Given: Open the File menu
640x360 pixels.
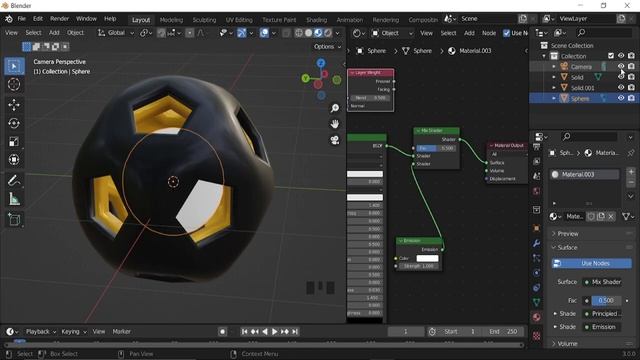Looking at the screenshot, I should coord(22,19).
